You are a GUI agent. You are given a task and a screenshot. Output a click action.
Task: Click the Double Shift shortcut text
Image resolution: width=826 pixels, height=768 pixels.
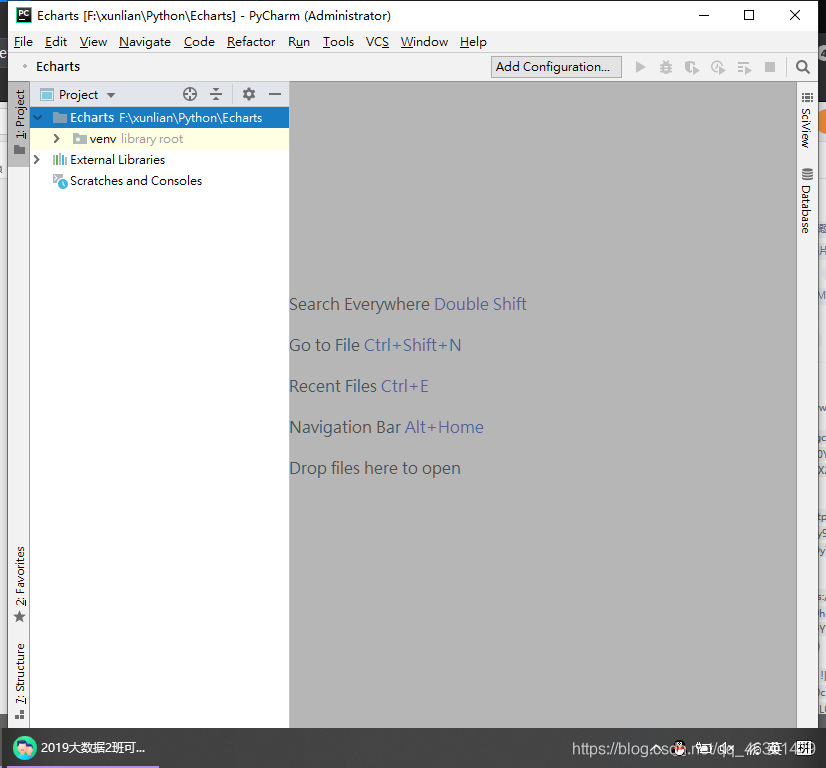pyautogui.click(x=480, y=304)
